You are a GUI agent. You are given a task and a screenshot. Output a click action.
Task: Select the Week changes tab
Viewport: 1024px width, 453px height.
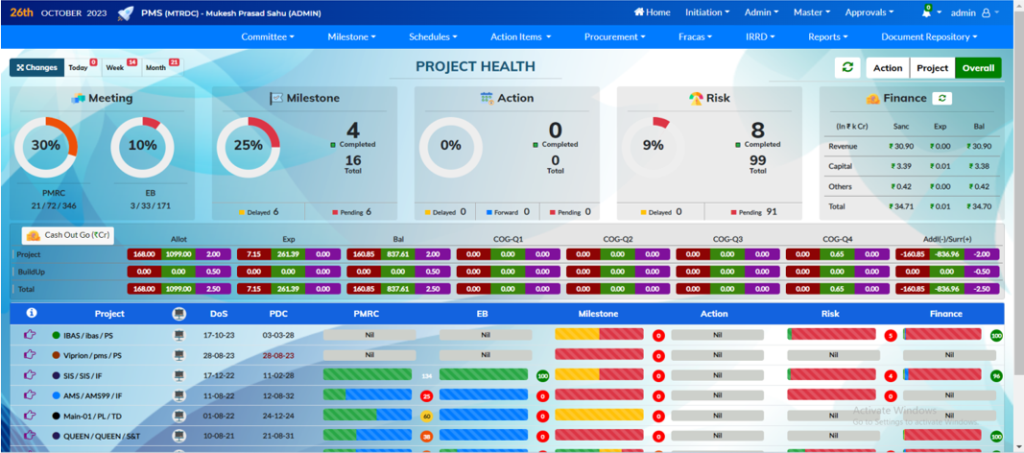click(117, 67)
